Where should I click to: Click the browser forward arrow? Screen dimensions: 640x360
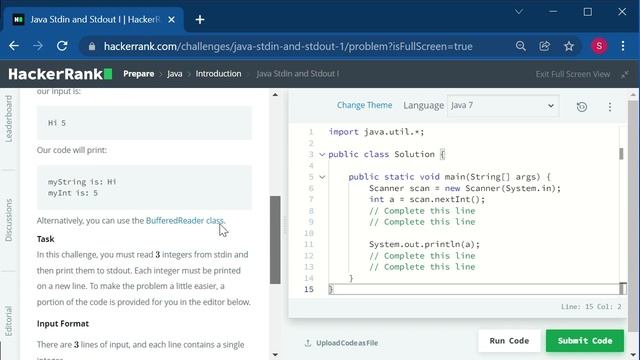[x=38, y=46]
